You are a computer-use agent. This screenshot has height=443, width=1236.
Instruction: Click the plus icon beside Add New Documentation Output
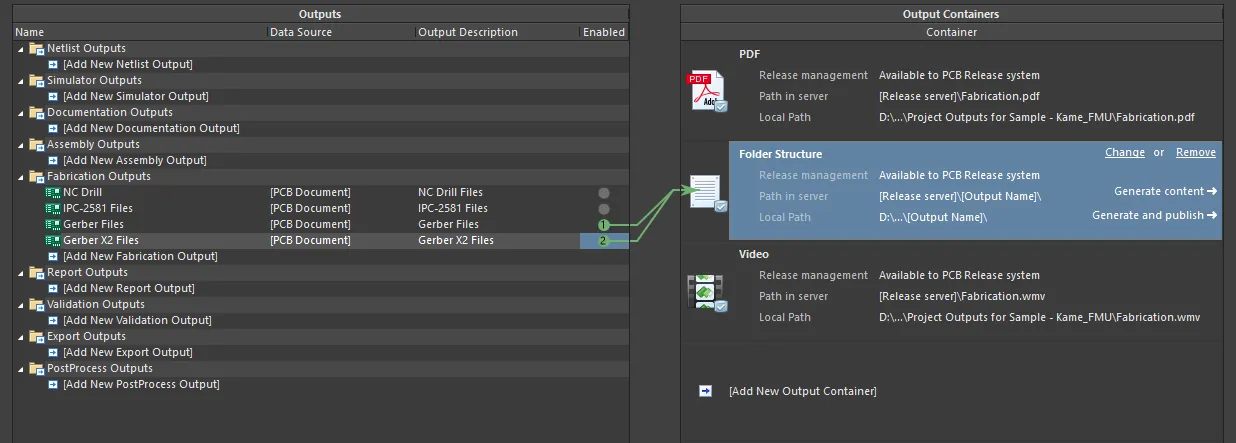[54, 128]
